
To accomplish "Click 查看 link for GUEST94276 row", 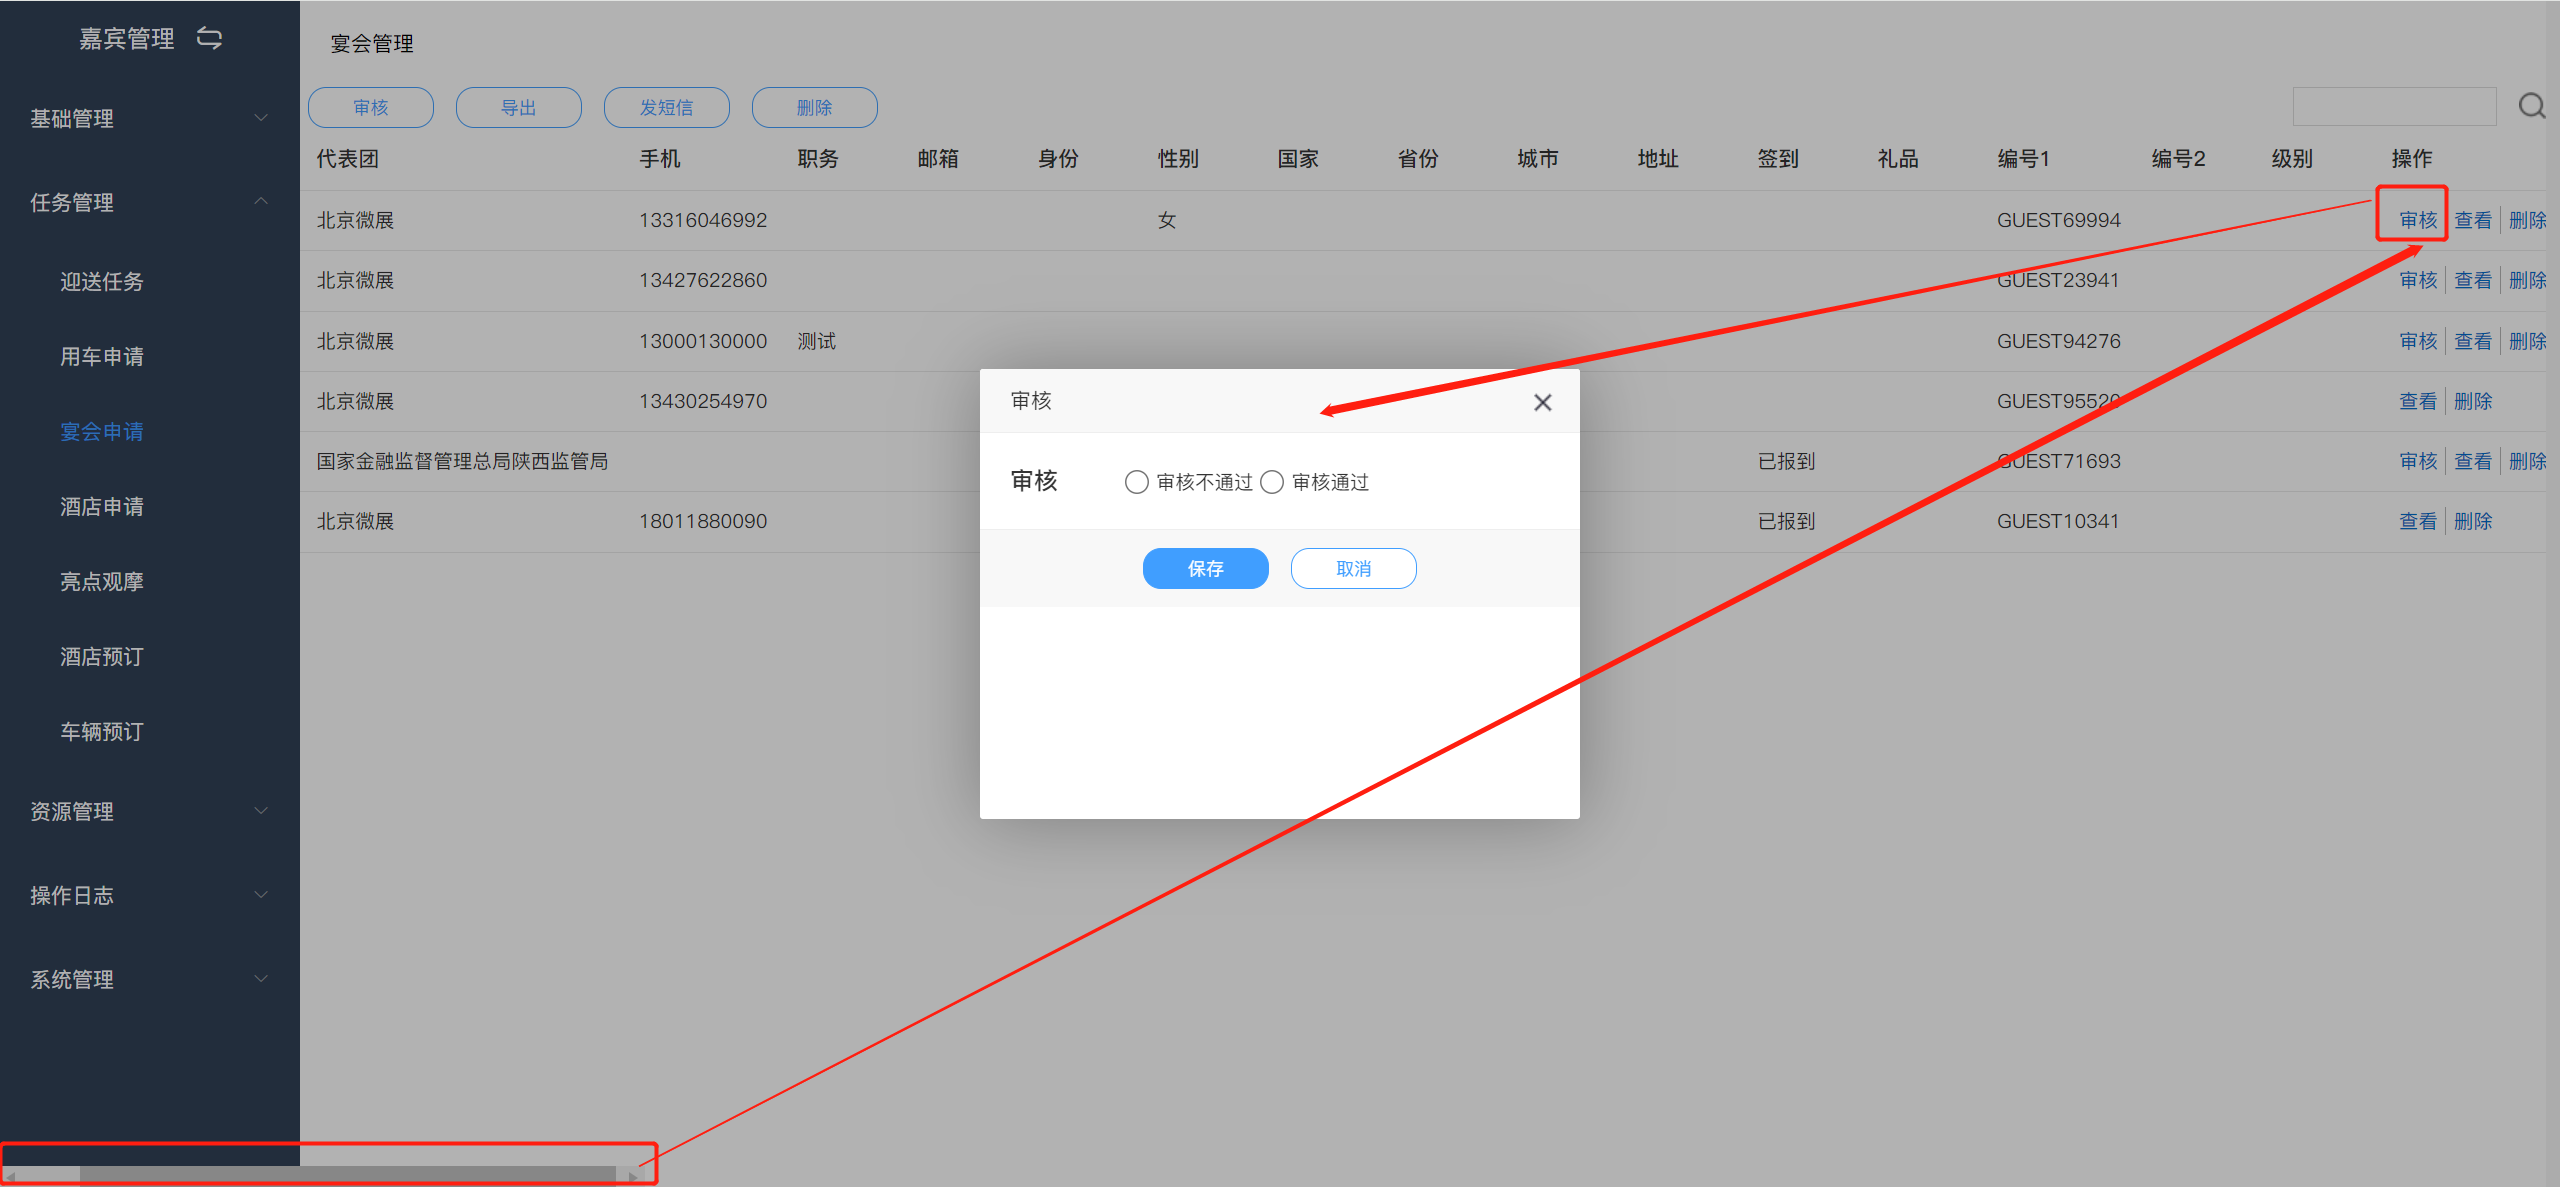I will (2473, 341).
